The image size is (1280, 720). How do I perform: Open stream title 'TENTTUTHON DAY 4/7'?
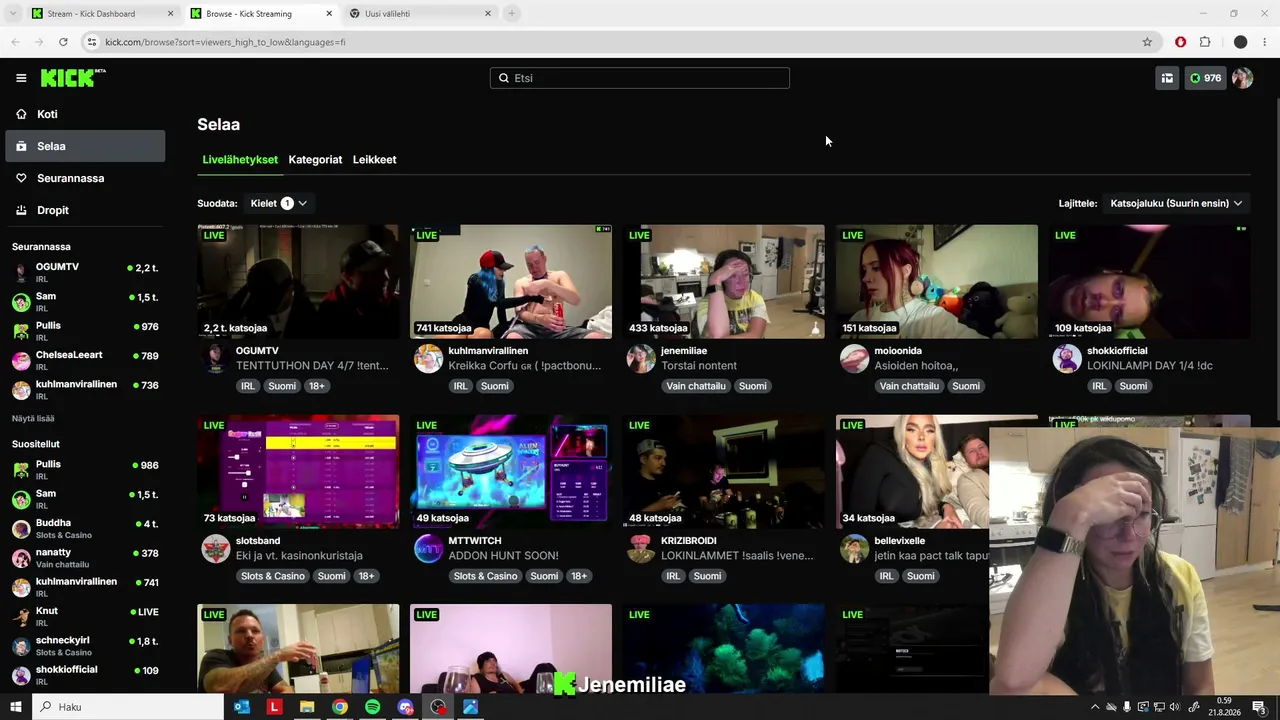(x=312, y=366)
